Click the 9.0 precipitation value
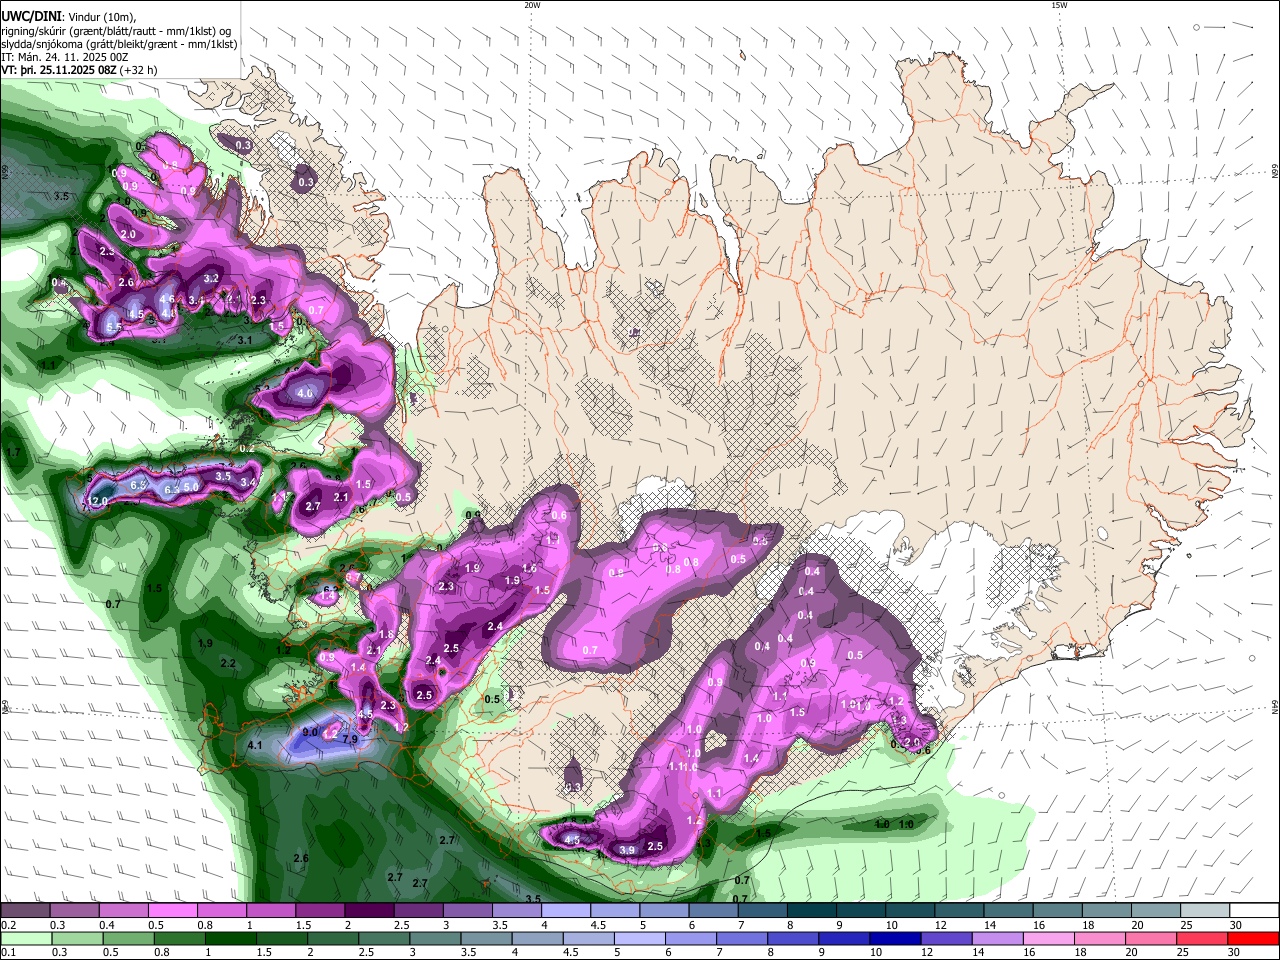The height and width of the screenshot is (960, 1280). click(x=310, y=732)
